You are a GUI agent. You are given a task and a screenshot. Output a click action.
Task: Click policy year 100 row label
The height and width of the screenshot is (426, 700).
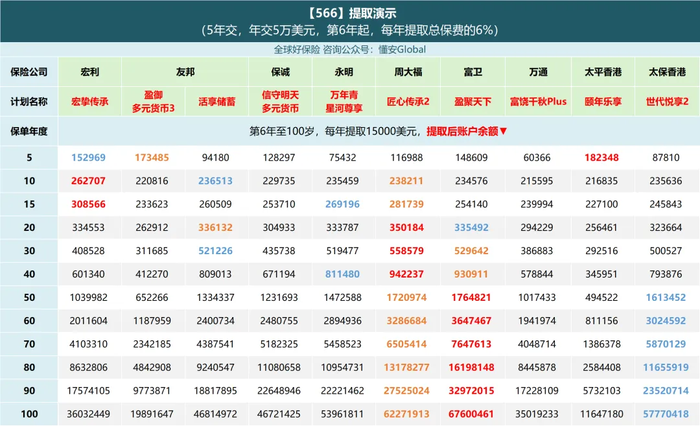(29, 414)
